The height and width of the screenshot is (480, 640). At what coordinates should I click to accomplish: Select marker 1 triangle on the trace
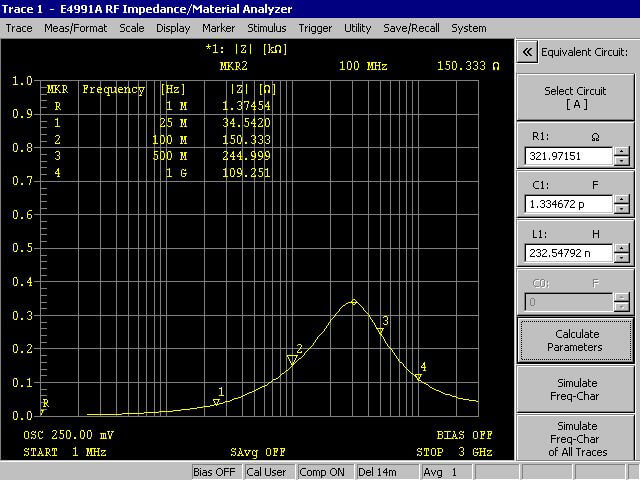[217, 402]
